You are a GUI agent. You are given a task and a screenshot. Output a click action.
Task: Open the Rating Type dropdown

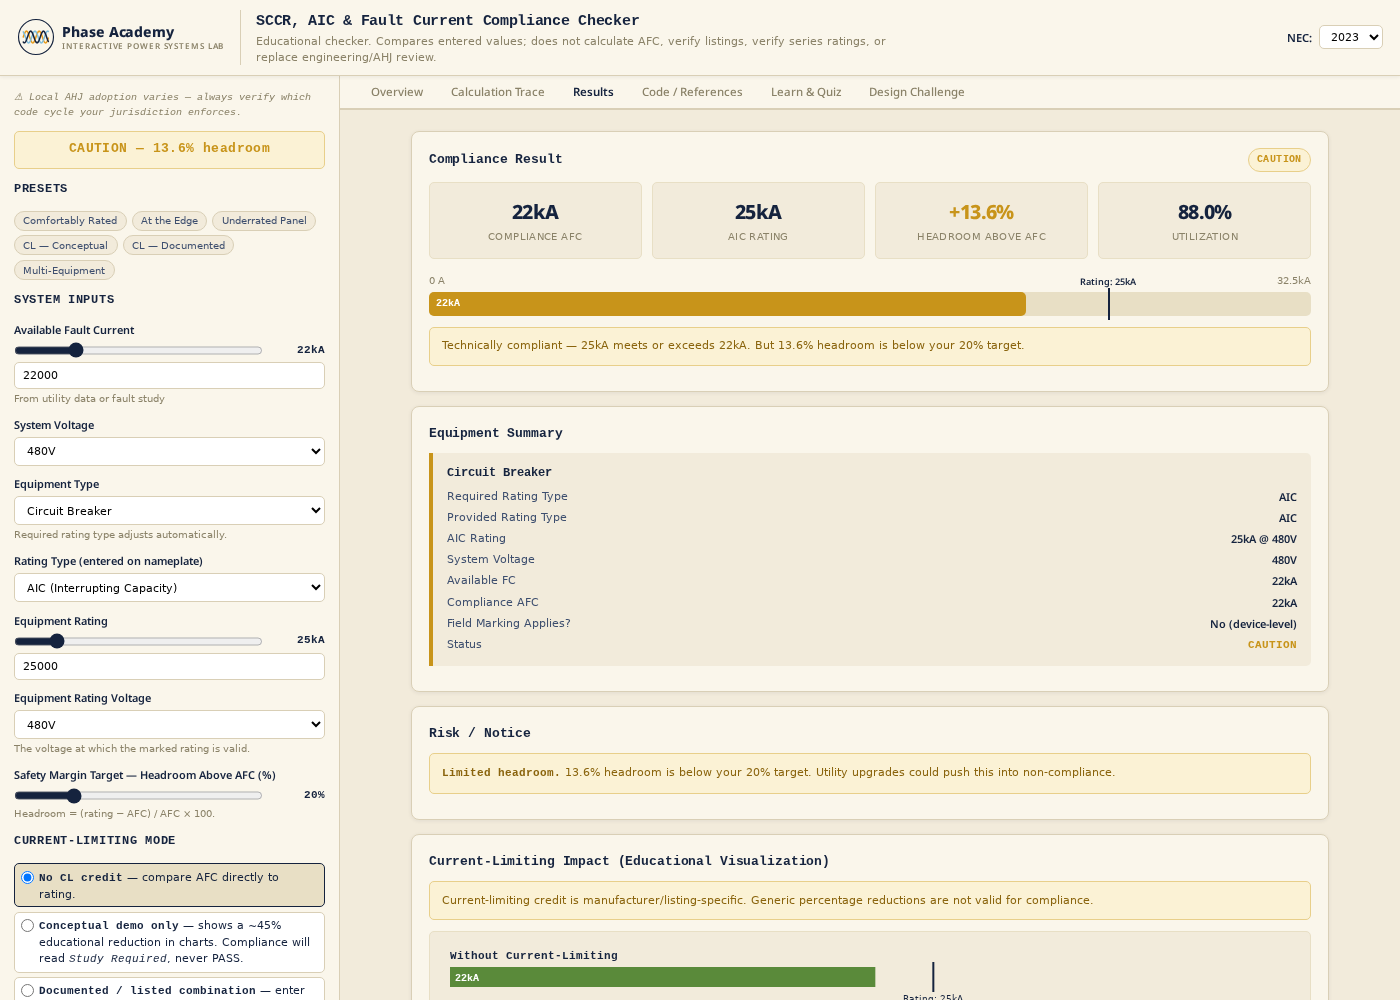[x=169, y=588]
